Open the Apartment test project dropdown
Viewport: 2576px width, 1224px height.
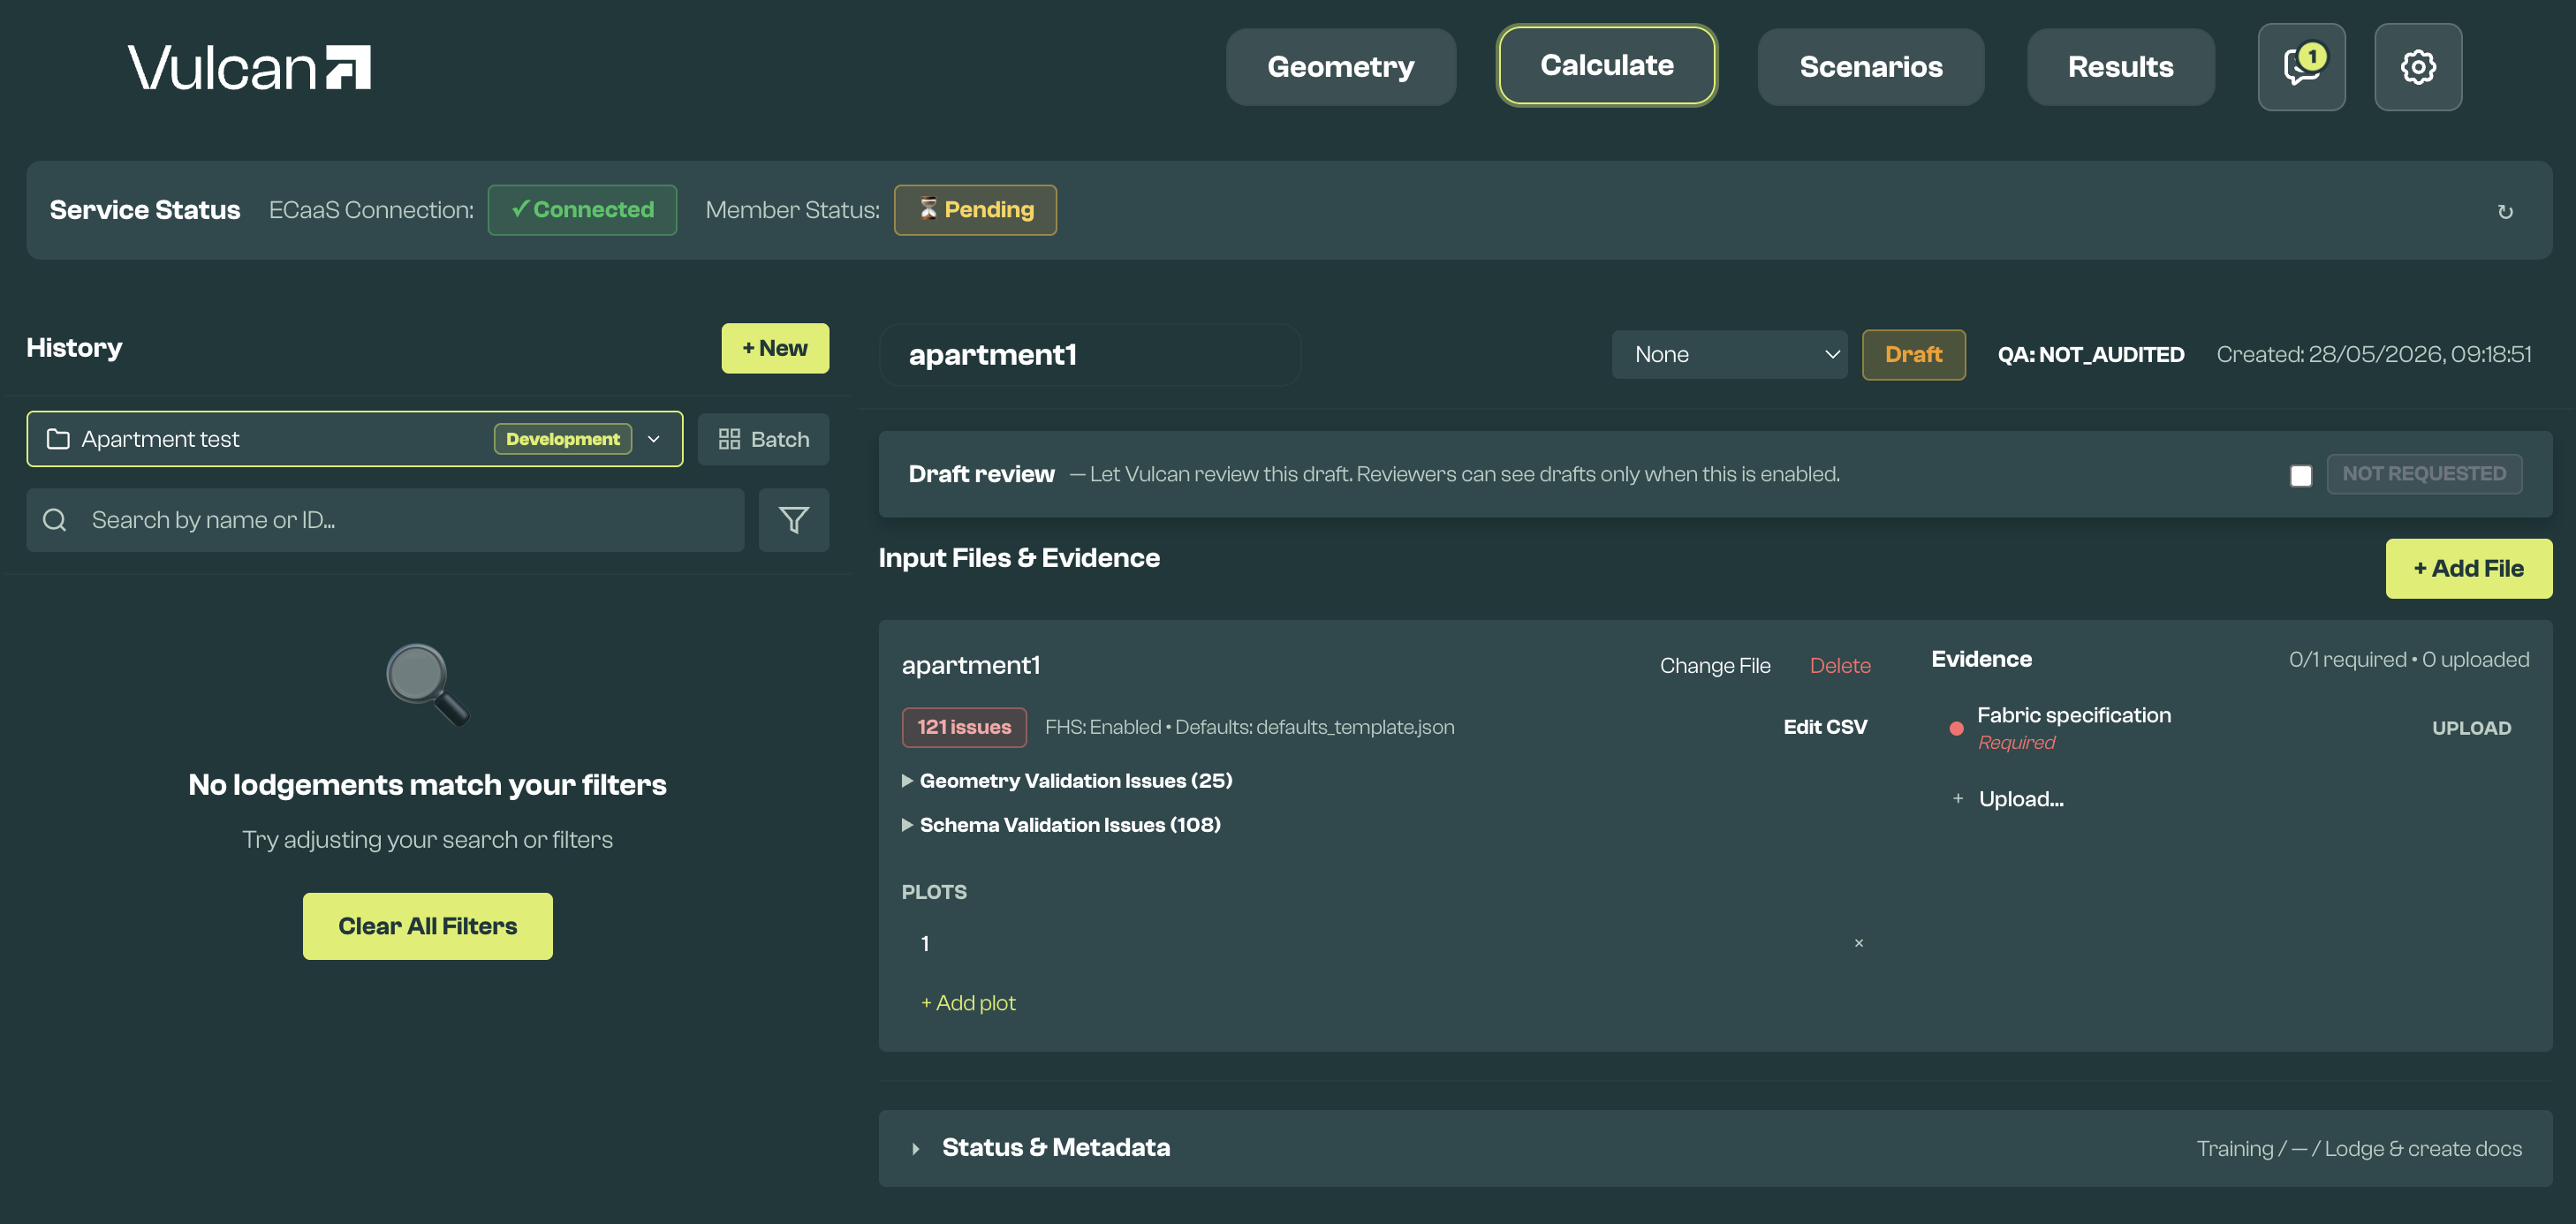355,439
